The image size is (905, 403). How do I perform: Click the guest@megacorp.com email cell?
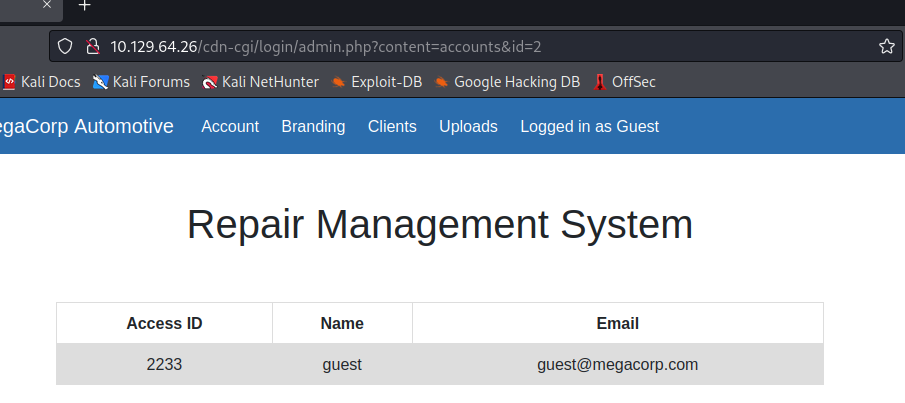(618, 364)
